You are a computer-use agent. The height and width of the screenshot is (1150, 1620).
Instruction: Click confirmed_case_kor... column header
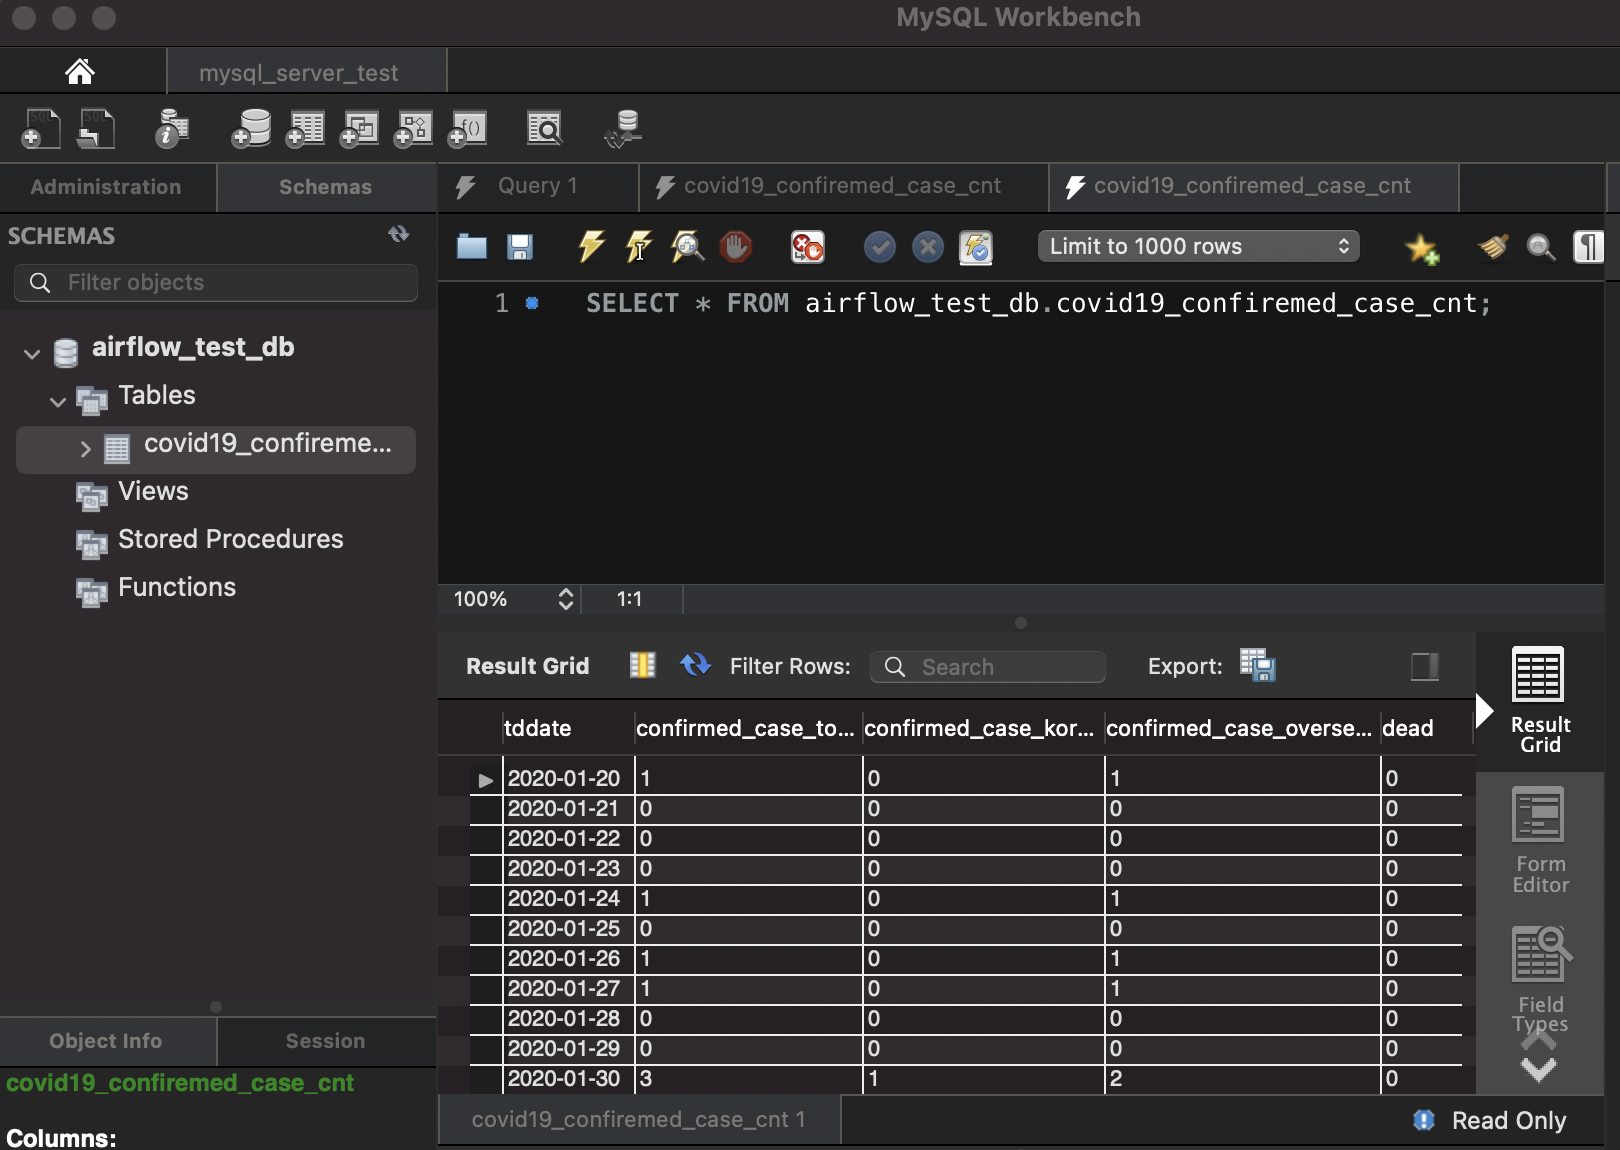pyautogui.click(x=983, y=728)
